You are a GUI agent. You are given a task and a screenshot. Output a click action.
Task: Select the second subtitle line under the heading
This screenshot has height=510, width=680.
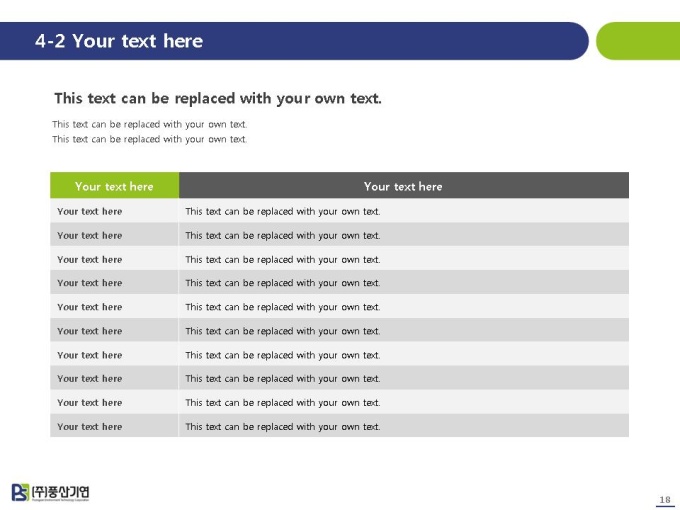[150, 139]
